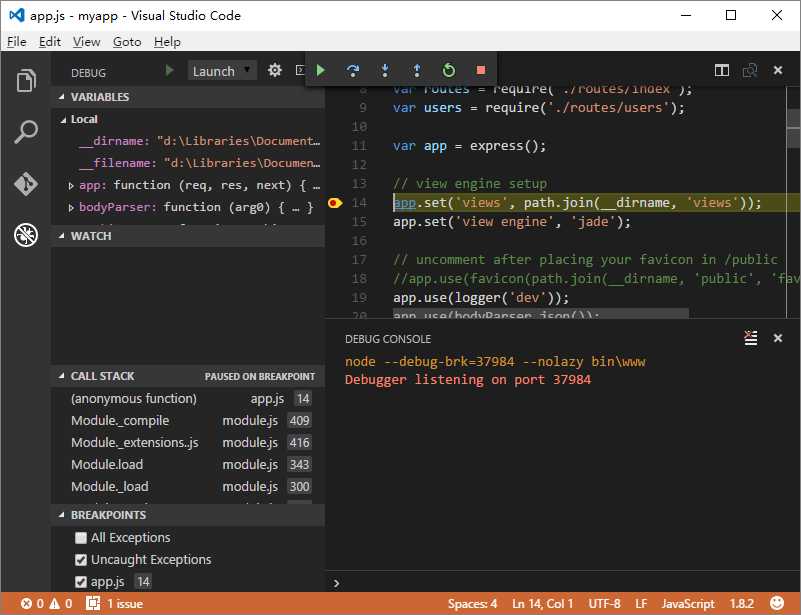Open the Launch configuration dropdown
Image resolution: width=801 pixels, height=615 pixels.
tap(222, 71)
